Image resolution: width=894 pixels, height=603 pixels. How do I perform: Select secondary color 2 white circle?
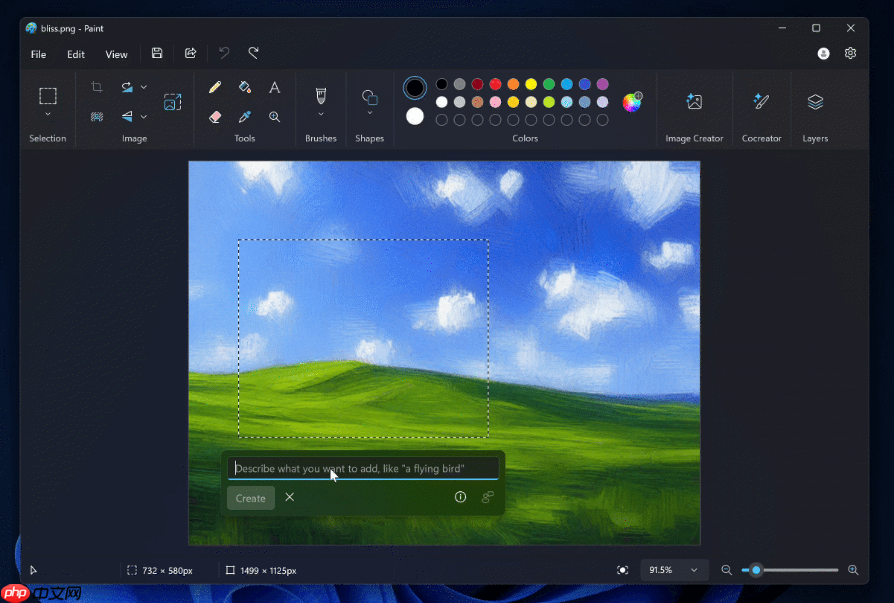point(415,116)
